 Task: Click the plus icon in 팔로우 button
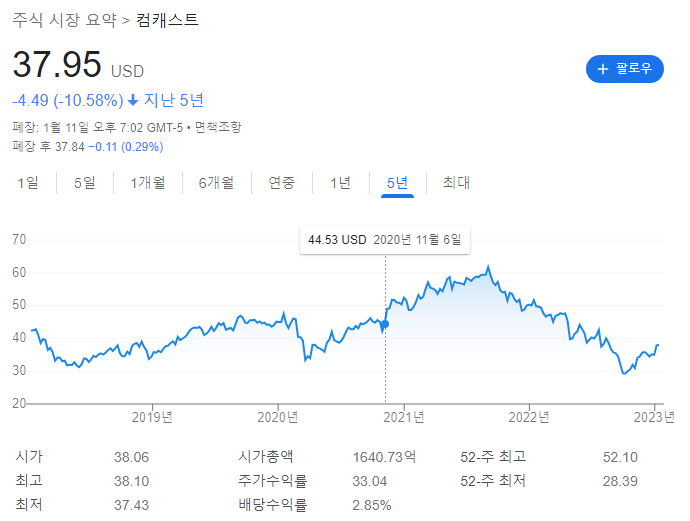point(602,69)
